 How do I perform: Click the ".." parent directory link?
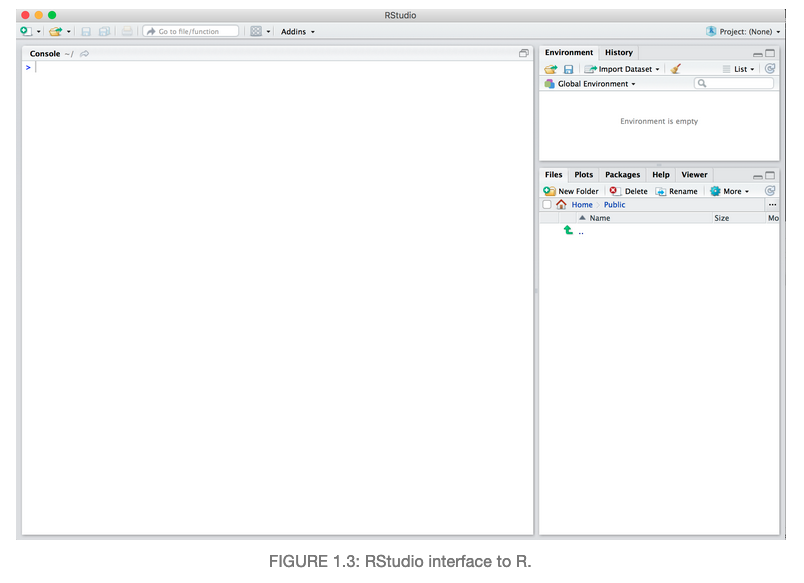click(581, 233)
